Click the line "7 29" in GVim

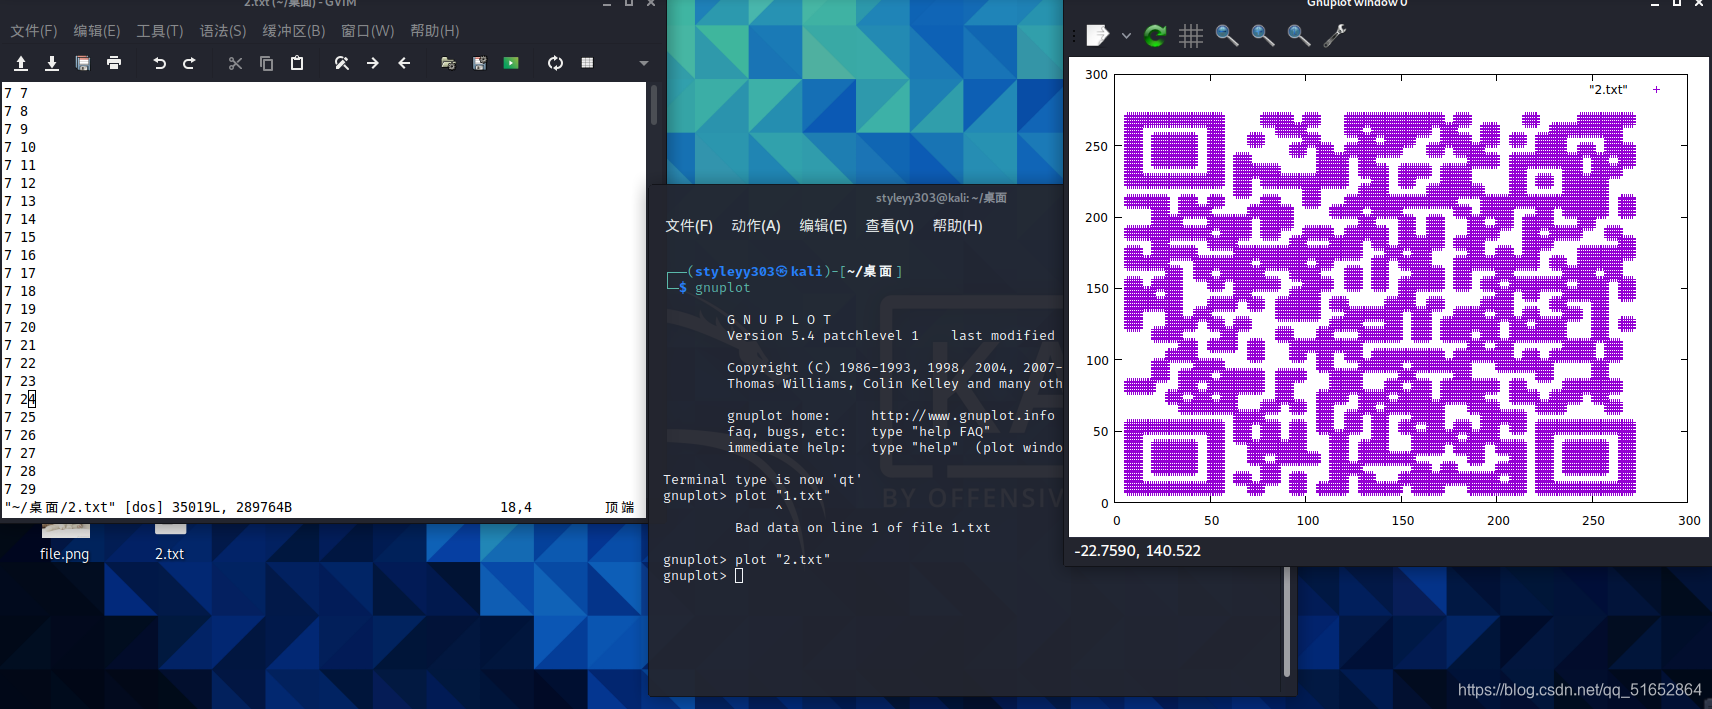tap(20, 489)
